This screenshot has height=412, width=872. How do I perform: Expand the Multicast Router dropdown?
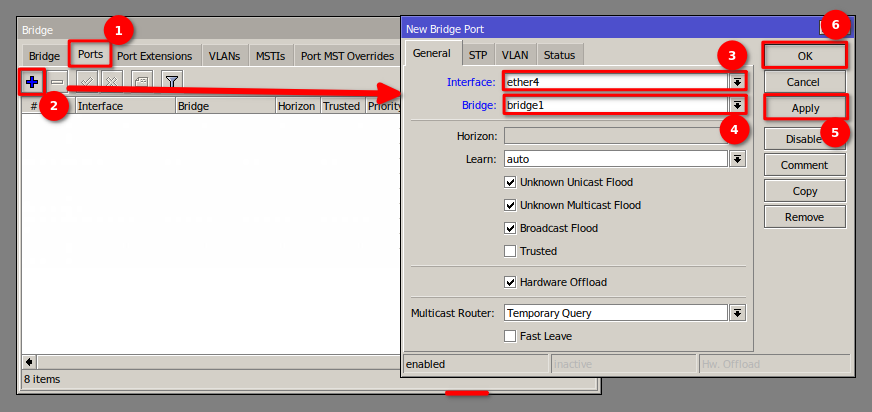(738, 313)
